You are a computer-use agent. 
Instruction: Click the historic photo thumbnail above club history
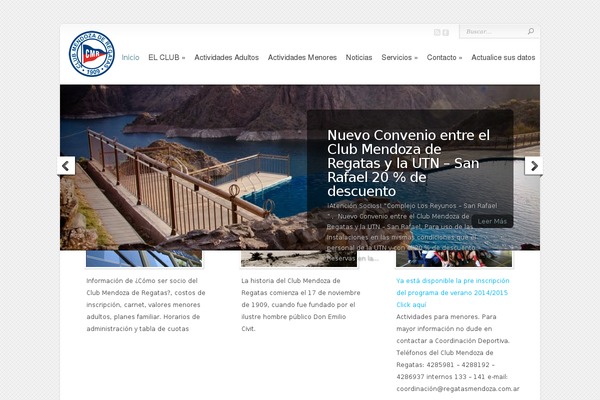coord(299,259)
